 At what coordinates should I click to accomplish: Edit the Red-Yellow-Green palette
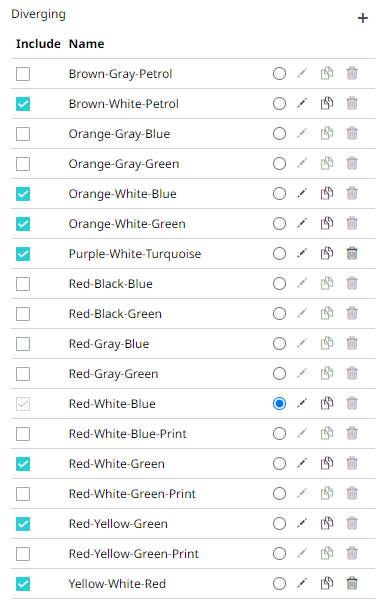302,524
